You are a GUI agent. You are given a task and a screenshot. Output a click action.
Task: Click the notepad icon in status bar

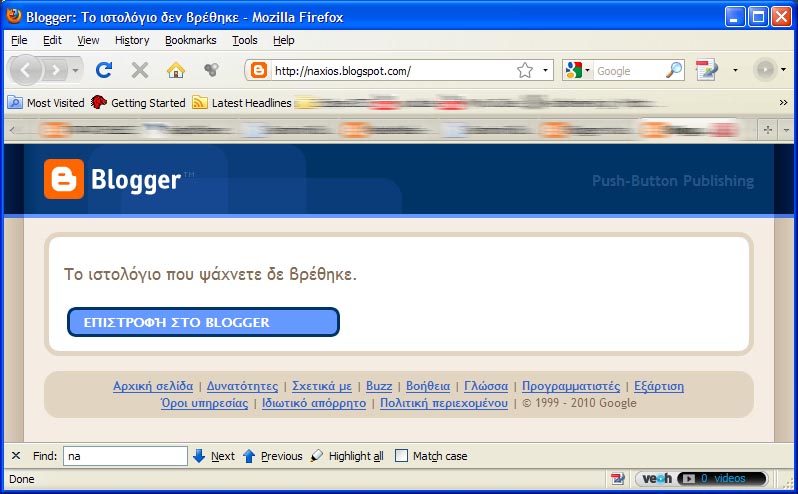tap(617, 479)
